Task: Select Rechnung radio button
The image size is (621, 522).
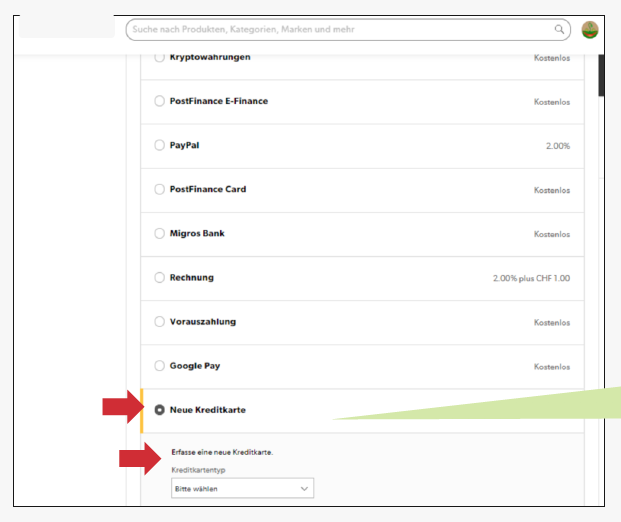Action: tap(159, 277)
